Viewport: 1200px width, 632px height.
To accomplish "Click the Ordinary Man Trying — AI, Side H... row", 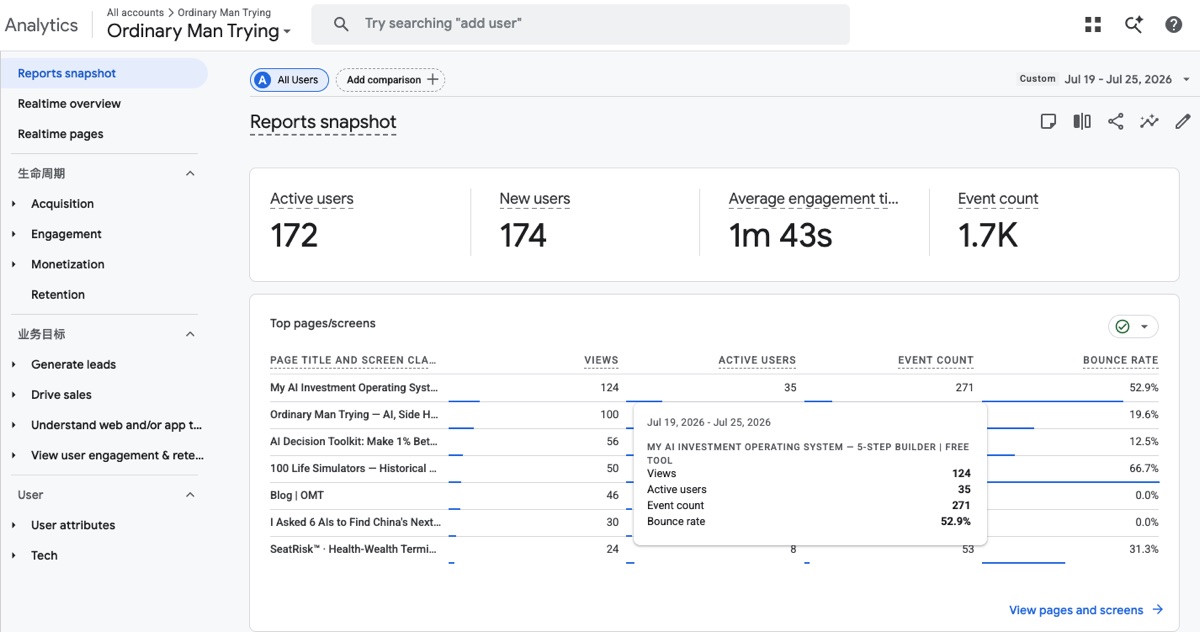I will 714,415.
